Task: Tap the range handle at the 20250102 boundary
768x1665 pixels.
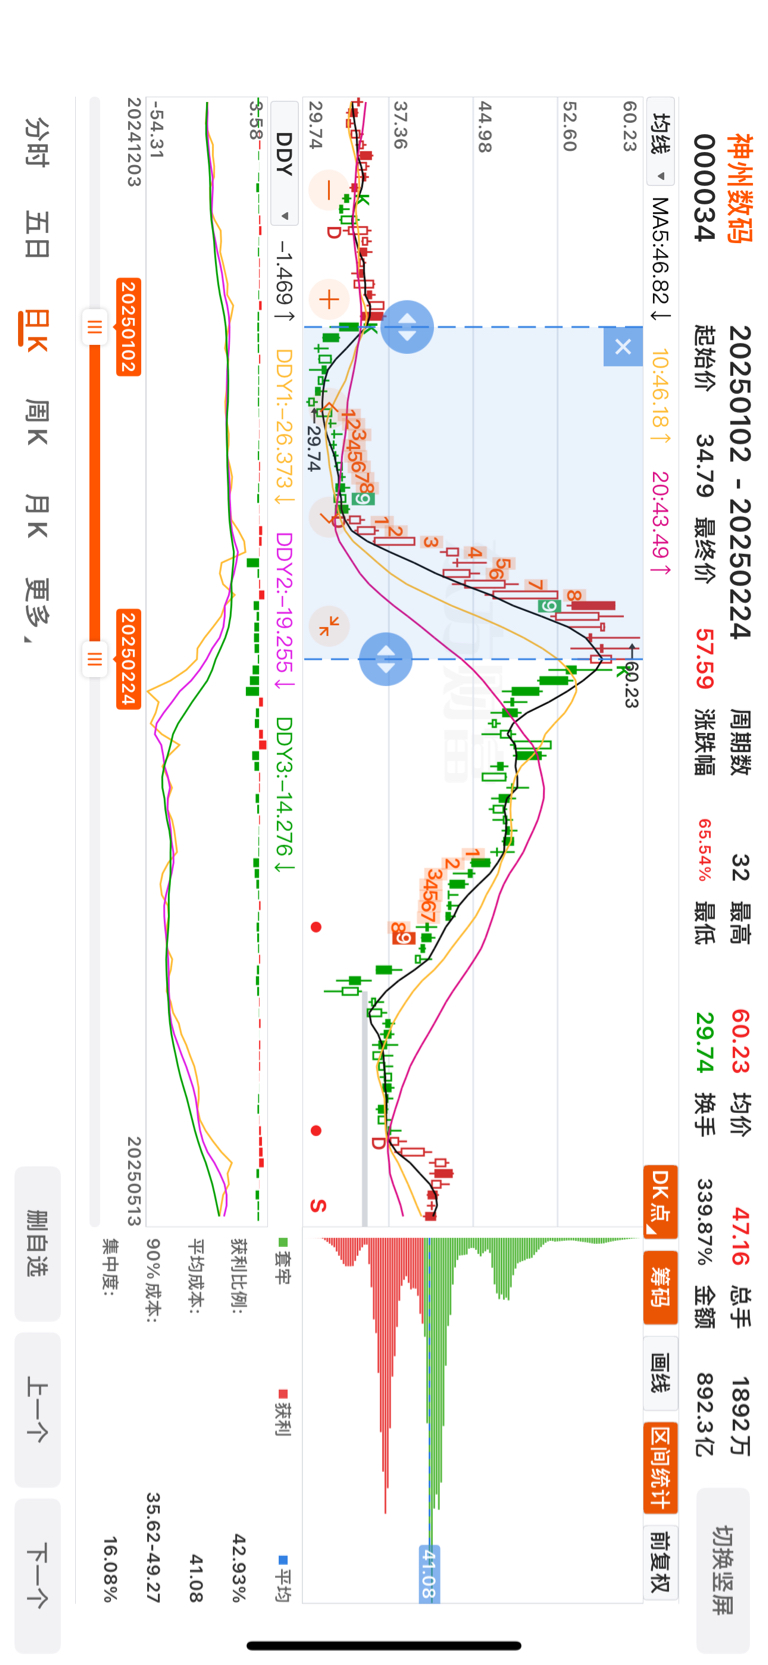Action: pos(407,327)
